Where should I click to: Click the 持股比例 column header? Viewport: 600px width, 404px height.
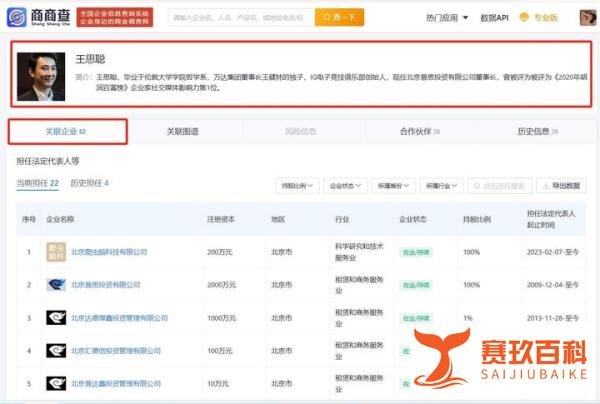[x=477, y=219]
